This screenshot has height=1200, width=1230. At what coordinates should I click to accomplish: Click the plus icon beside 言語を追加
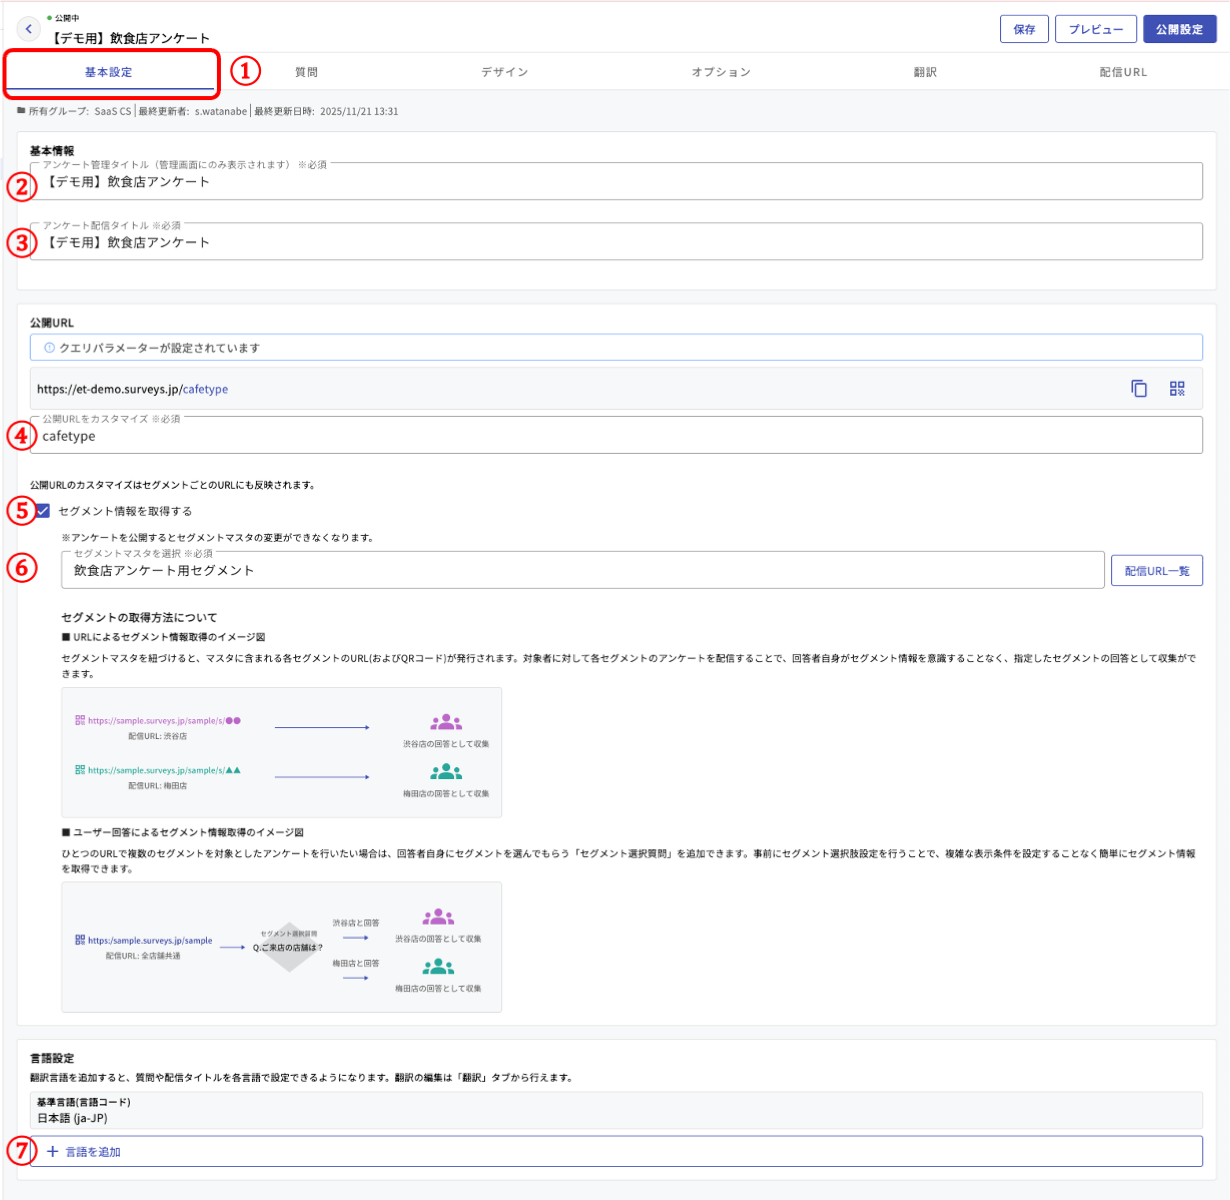(53, 1152)
